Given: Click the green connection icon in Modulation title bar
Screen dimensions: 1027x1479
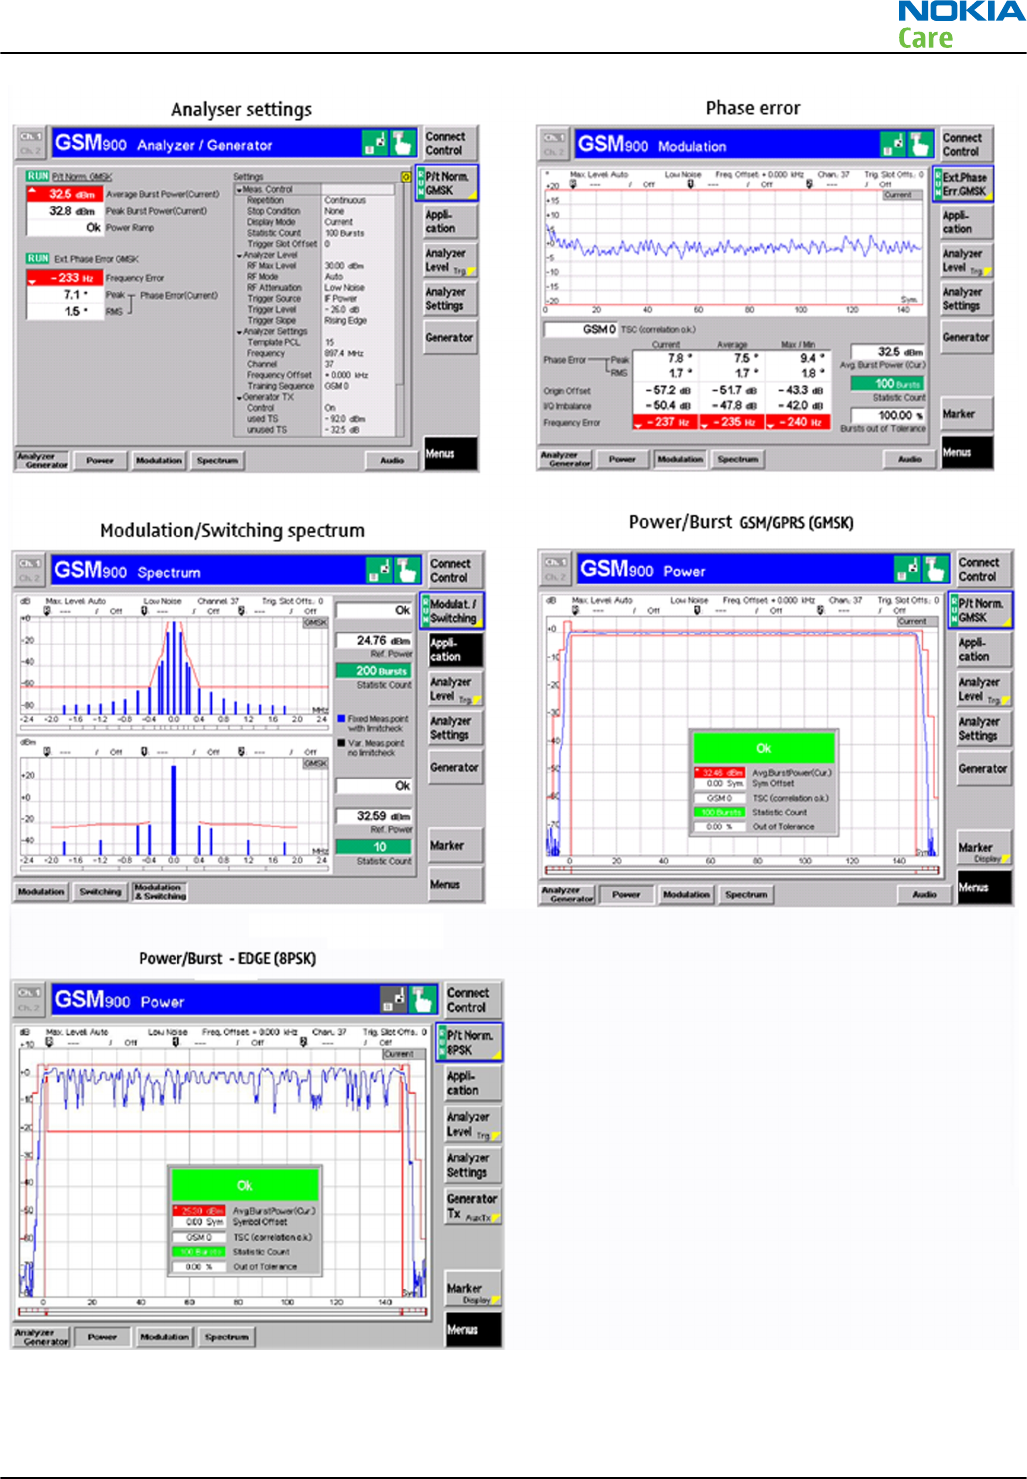Looking at the screenshot, I should (x=894, y=144).
